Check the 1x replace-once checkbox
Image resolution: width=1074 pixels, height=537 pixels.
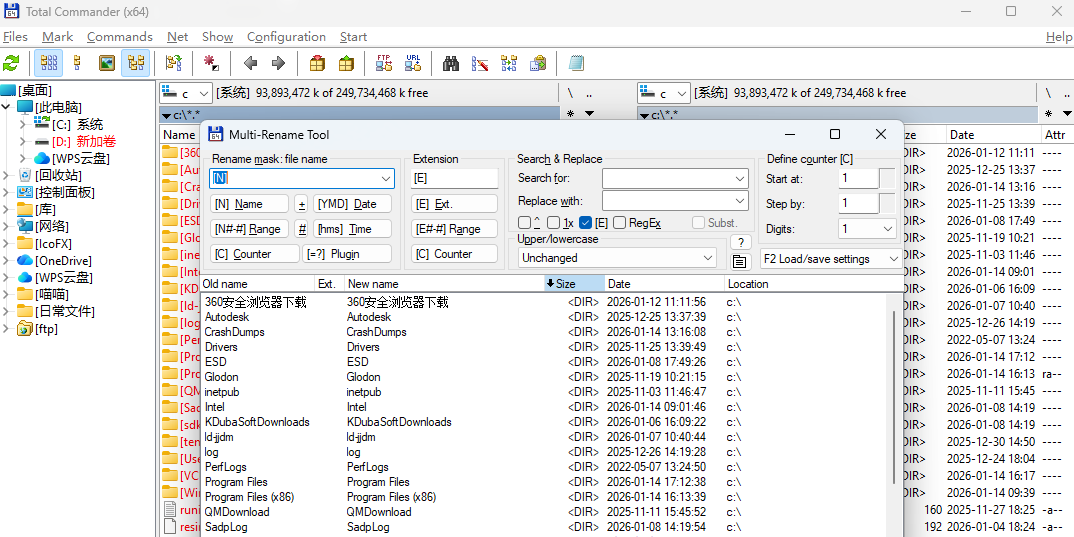(554, 223)
